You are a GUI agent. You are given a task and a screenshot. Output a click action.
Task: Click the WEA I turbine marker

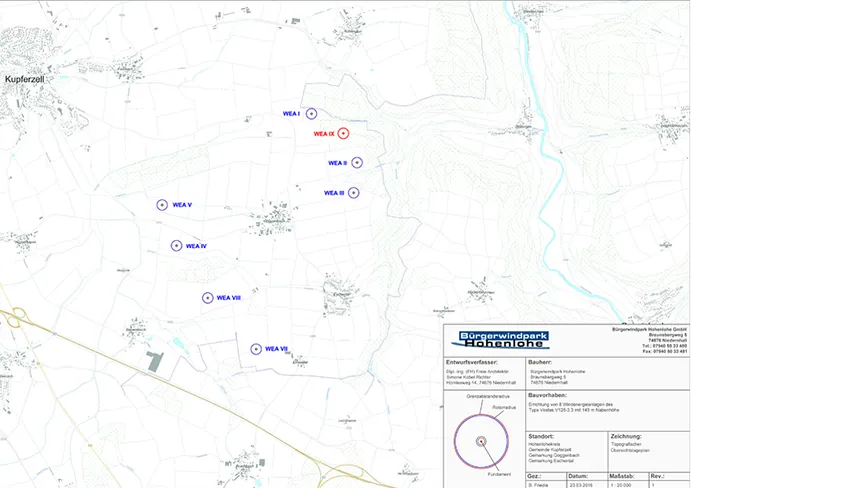pyautogui.click(x=311, y=114)
